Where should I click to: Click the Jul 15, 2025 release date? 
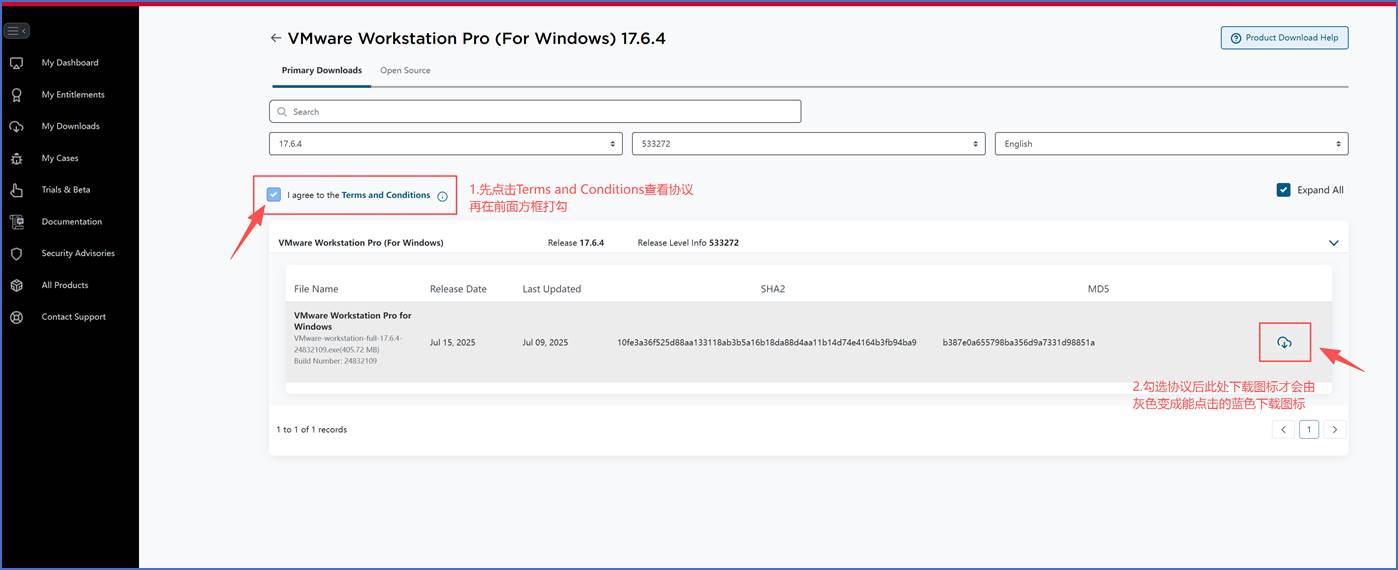click(x=453, y=343)
